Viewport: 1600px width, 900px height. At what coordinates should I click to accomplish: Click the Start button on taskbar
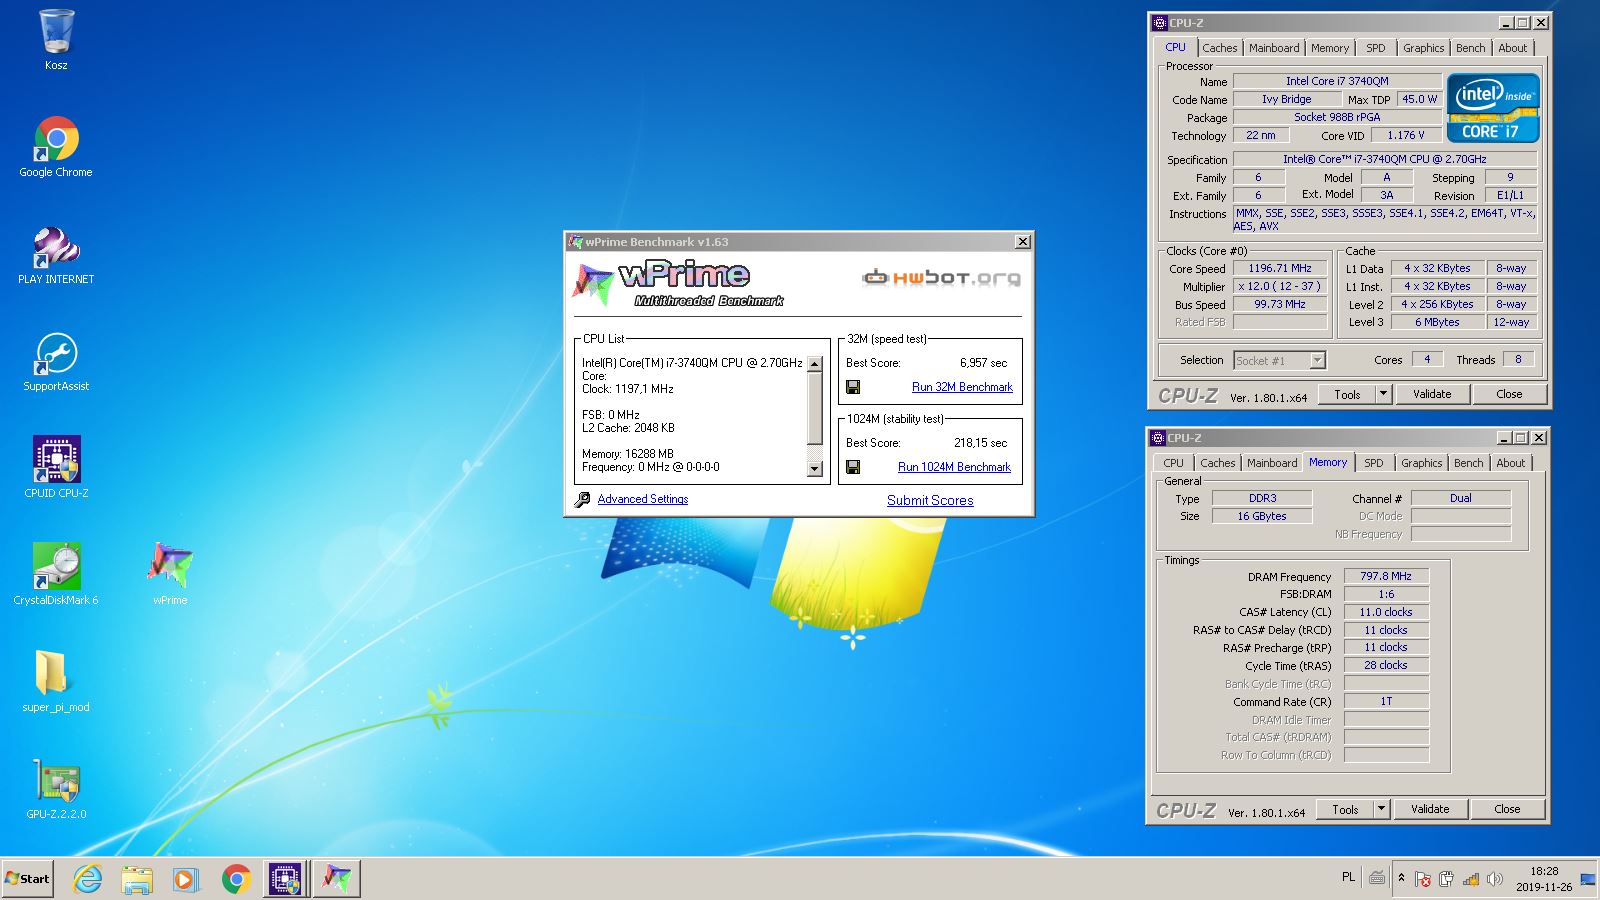tap(27, 879)
